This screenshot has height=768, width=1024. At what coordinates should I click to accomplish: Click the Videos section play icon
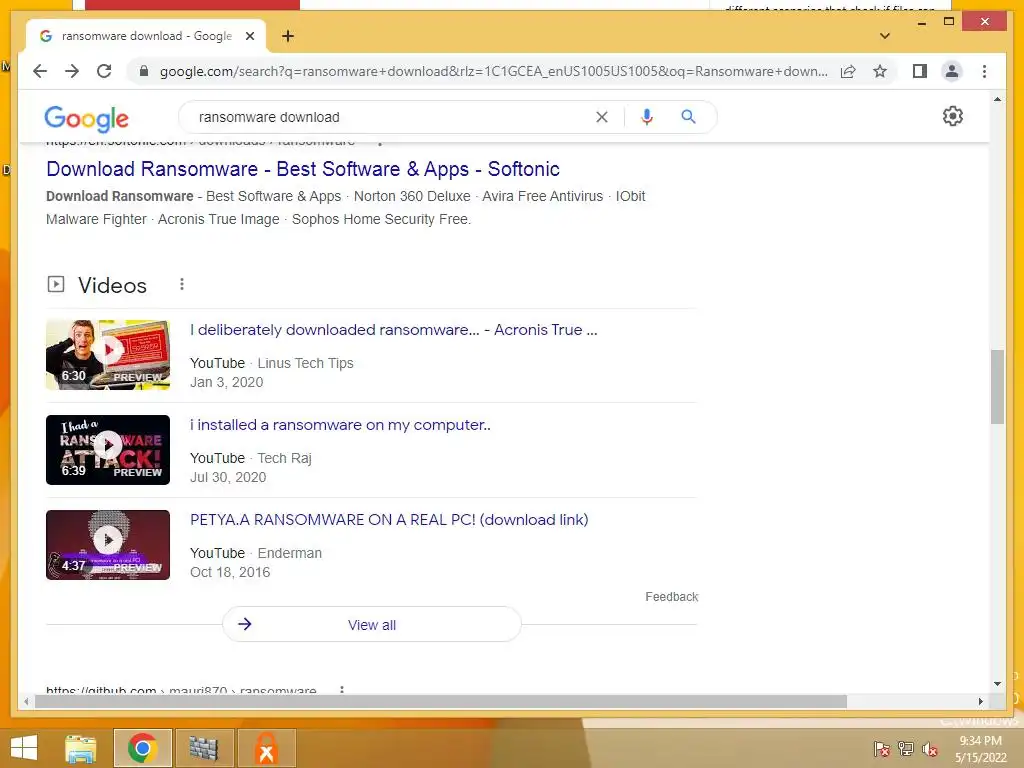(x=56, y=284)
